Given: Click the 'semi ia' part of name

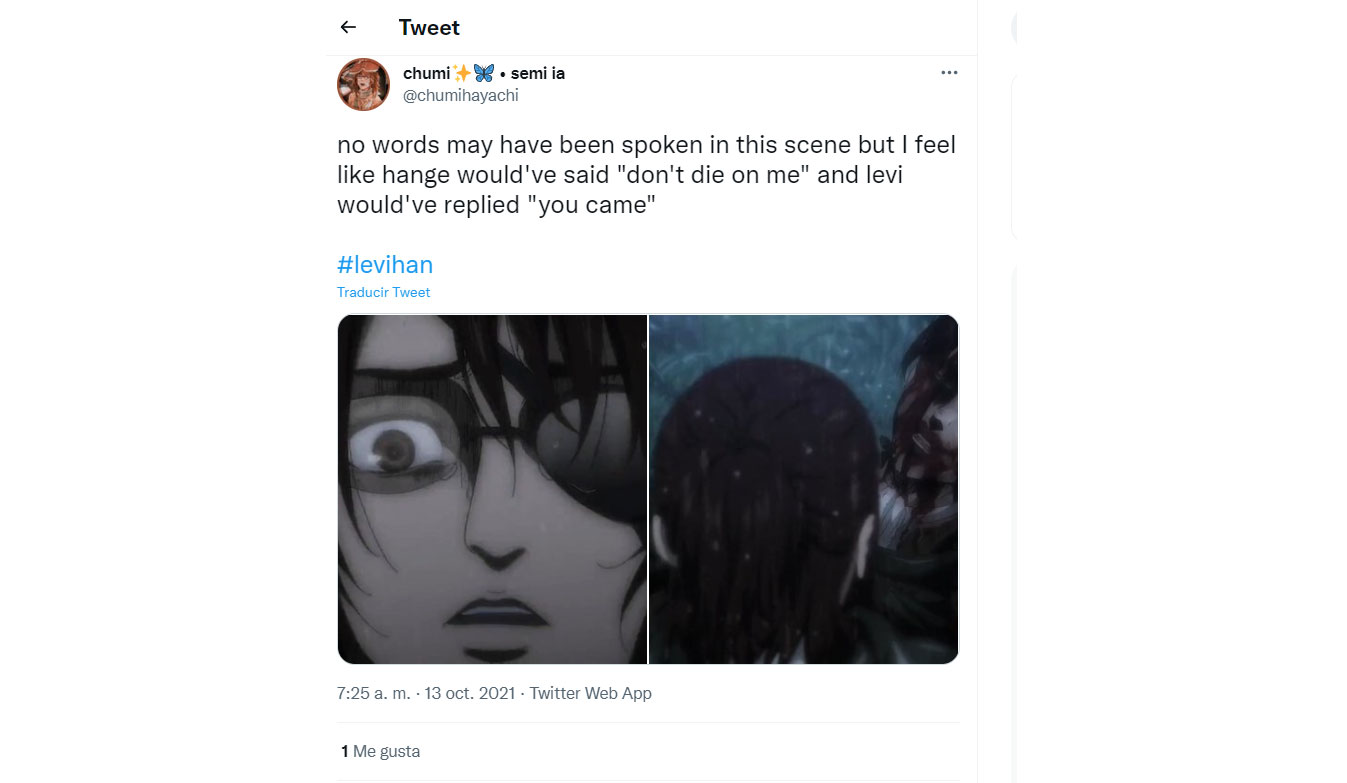Looking at the screenshot, I should click(538, 73).
